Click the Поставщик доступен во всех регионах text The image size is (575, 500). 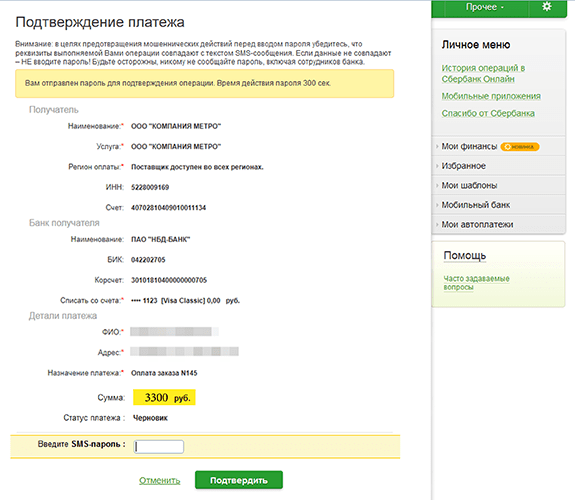pyautogui.click(x=197, y=167)
